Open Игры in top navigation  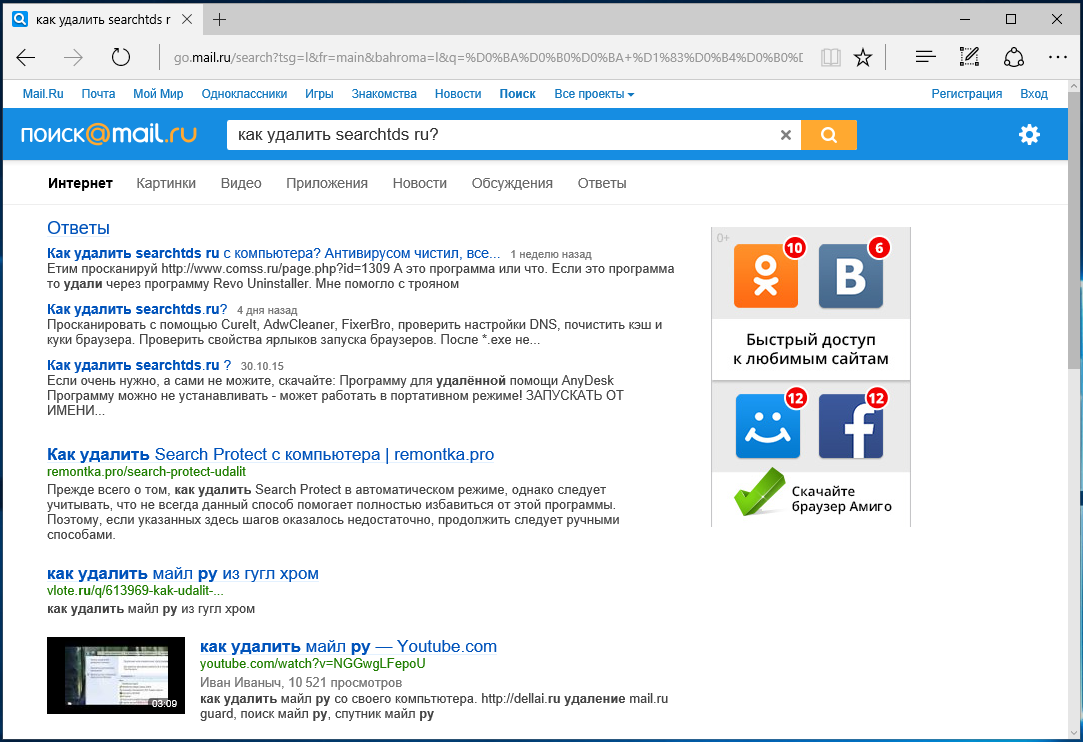pyautogui.click(x=319, y=94)
